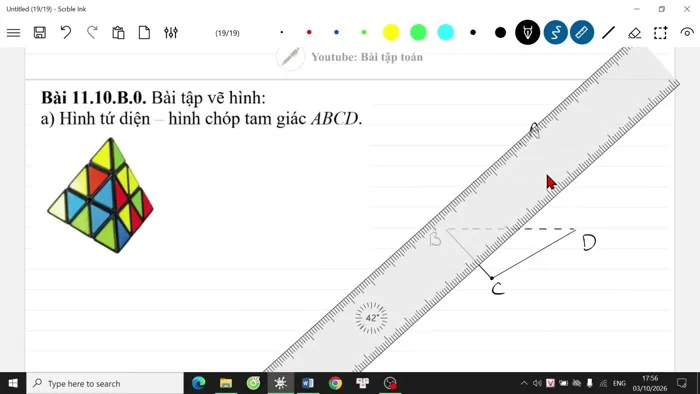Open Google Chrome from the taskbar

point(335,383)
